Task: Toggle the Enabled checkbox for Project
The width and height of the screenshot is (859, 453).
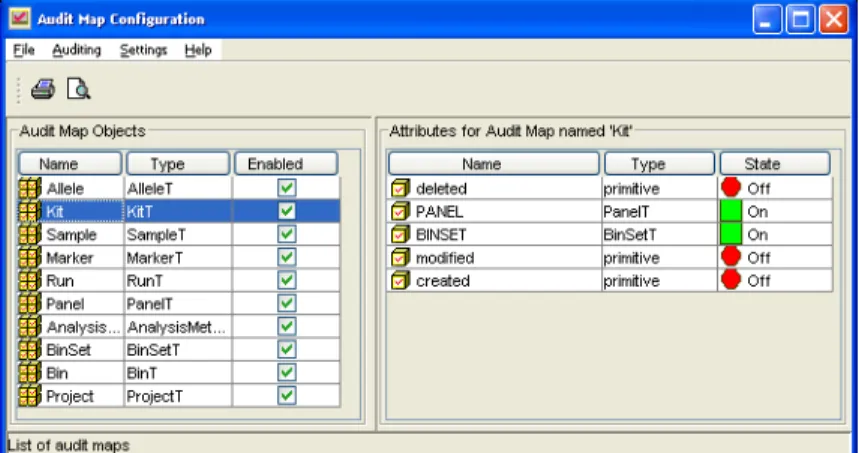Action: (287, 395)
